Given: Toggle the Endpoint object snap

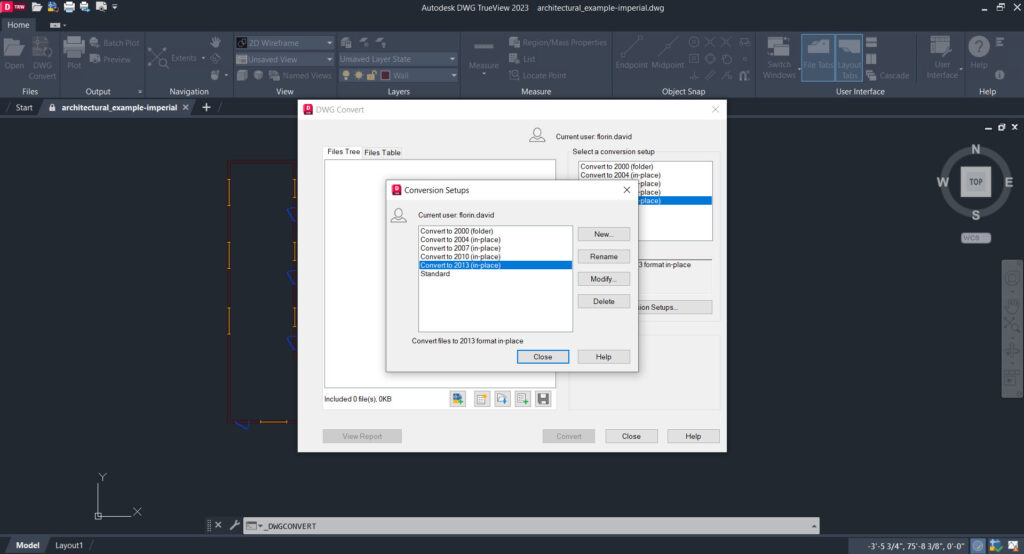Looking at the screenshot, I should (632, 52).
